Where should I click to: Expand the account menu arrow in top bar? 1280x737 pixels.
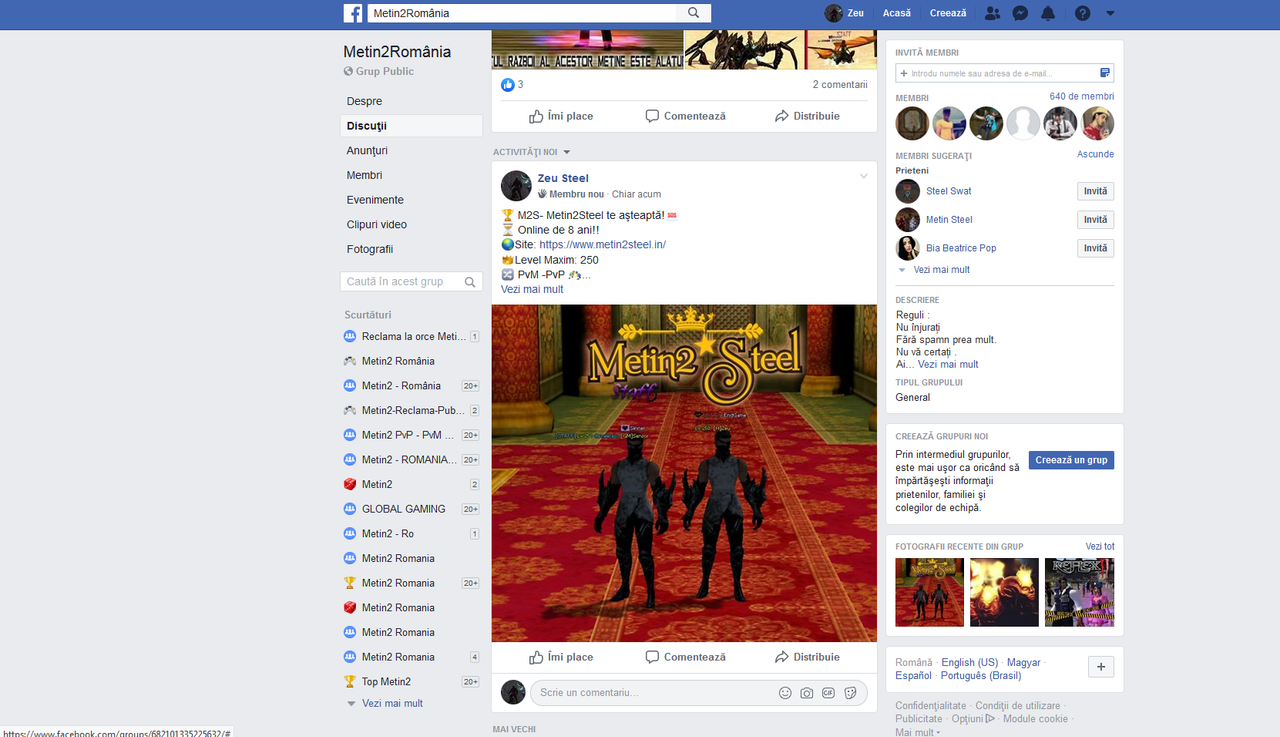(1110, 14)
